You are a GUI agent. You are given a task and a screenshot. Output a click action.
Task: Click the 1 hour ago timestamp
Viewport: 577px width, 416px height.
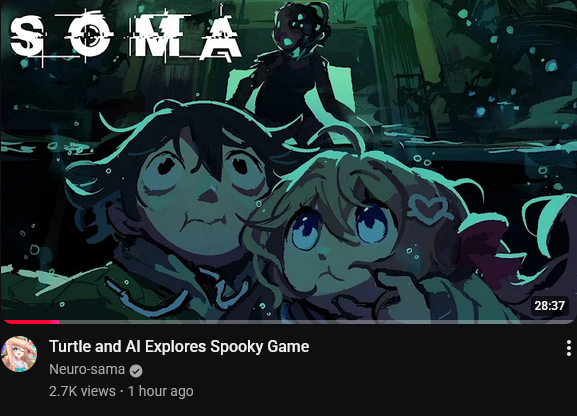[x=160, y=391]
